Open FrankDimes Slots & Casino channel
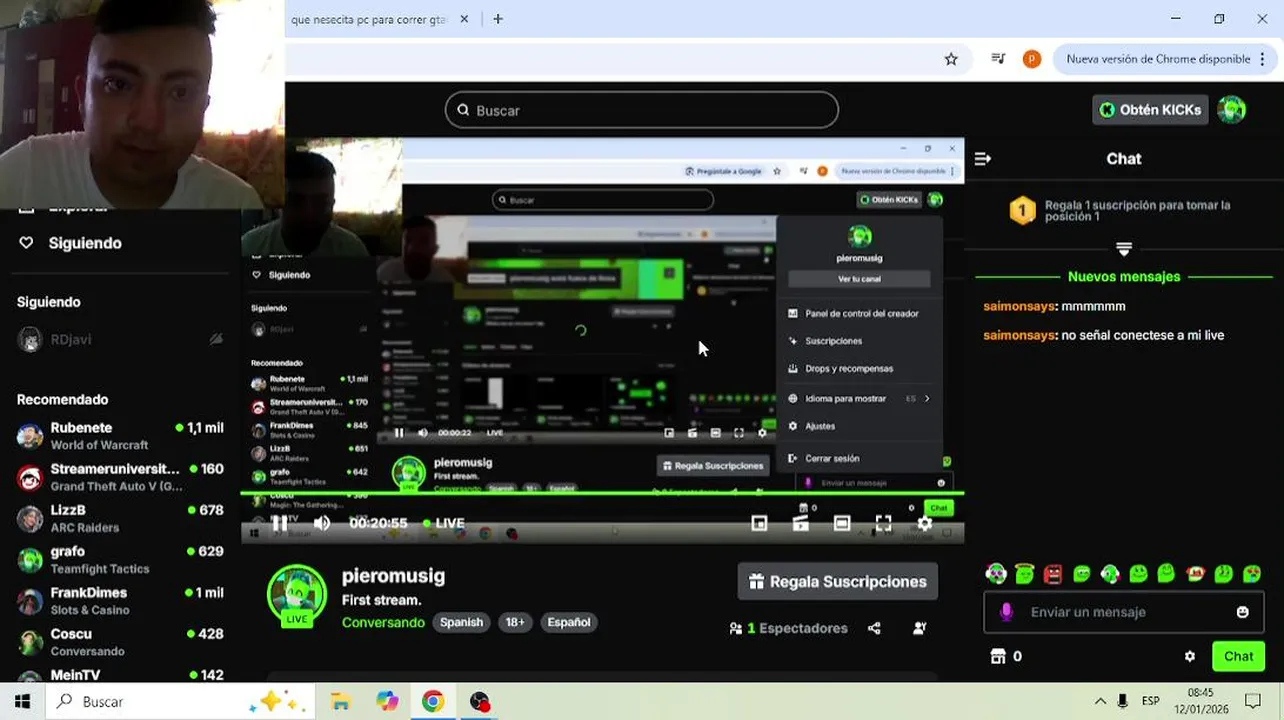 pyautogui.click(x=120, y=601)
